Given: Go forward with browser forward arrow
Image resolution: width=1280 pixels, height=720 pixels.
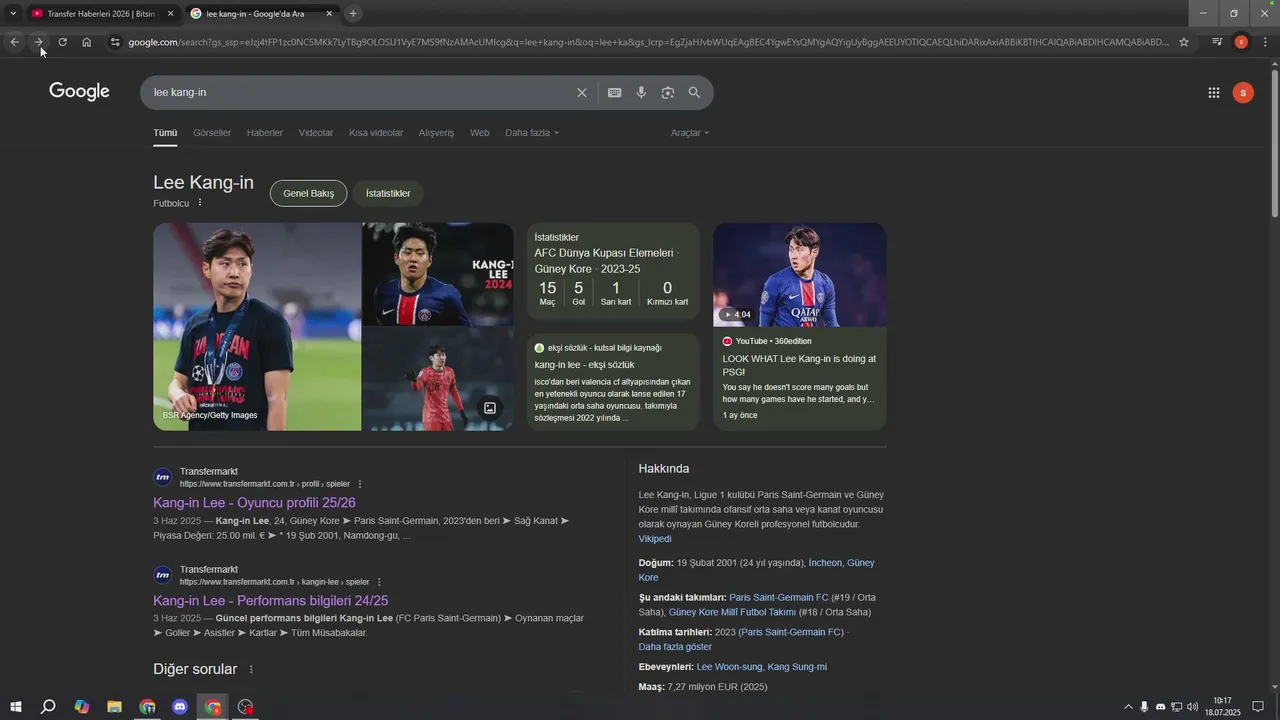Looking at the screenshot, I should 38,42.
